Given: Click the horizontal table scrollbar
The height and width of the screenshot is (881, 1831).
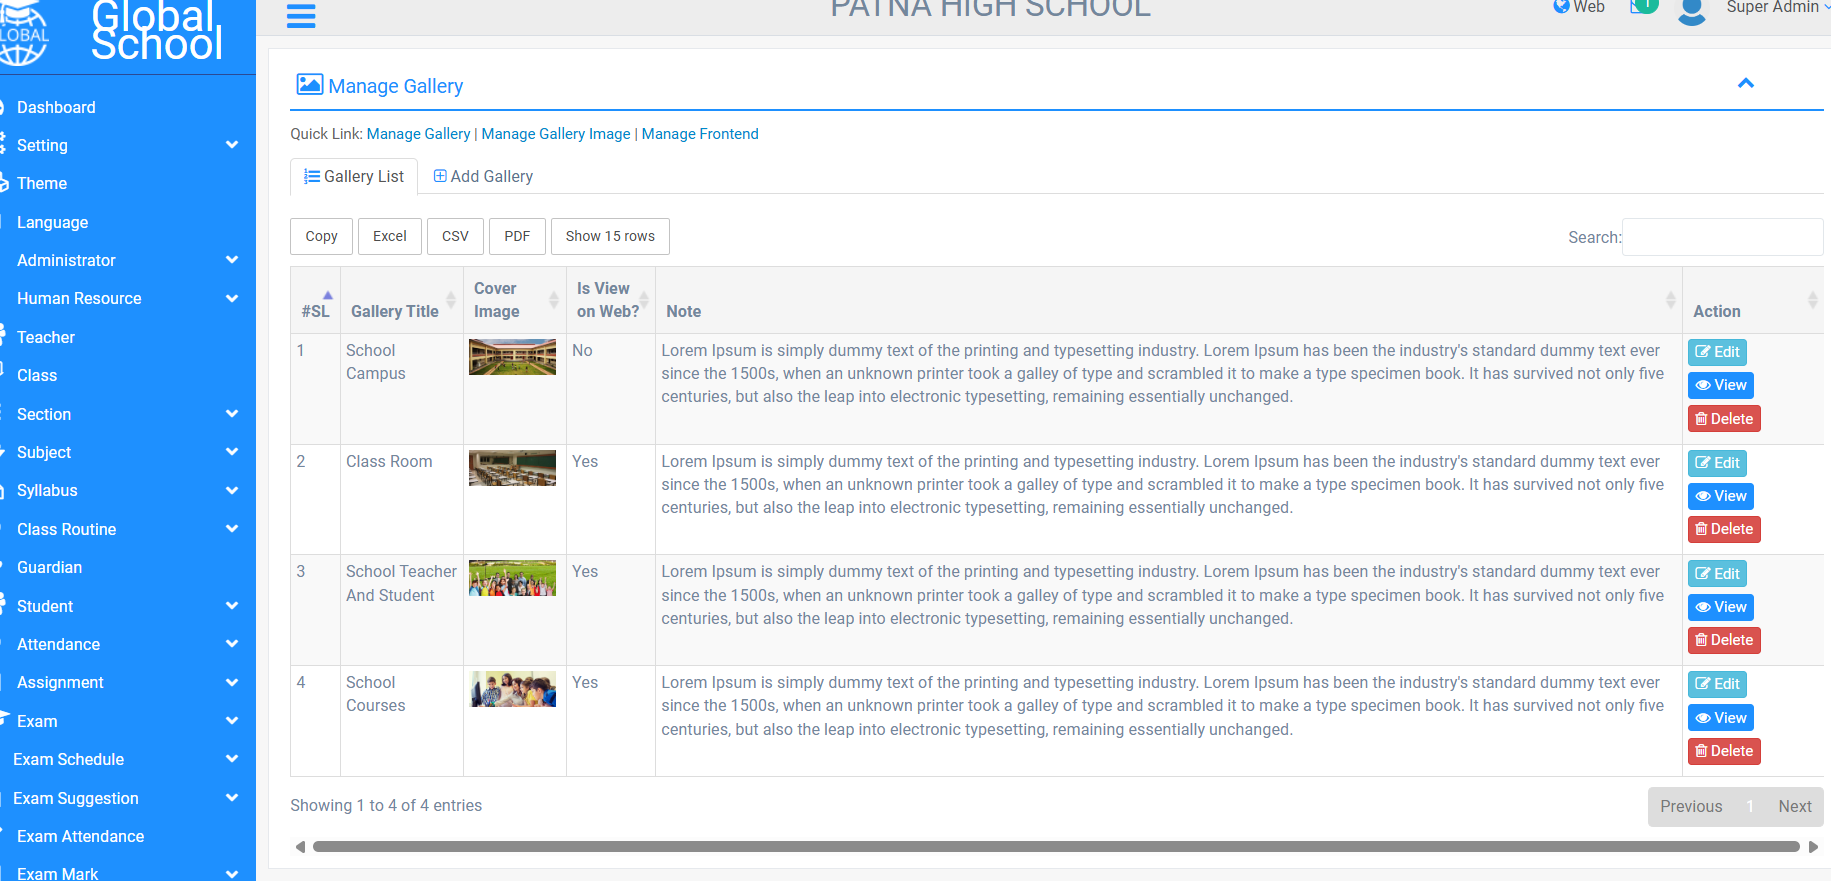Looking at the screenshot, I should point(1056,846).
